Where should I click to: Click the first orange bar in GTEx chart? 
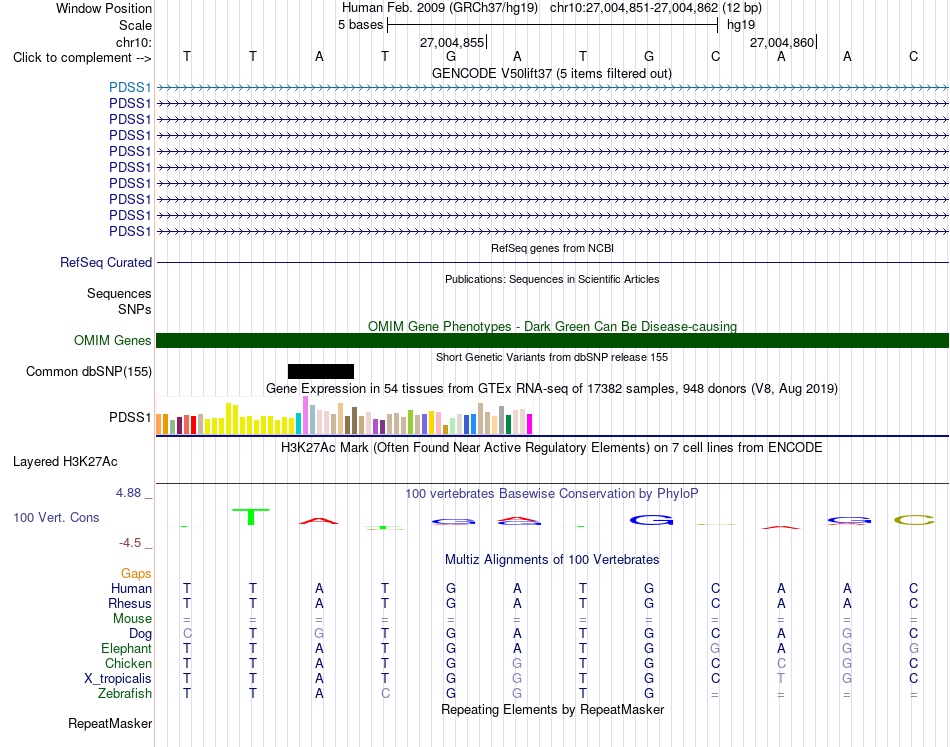click(x=159, y=424)
